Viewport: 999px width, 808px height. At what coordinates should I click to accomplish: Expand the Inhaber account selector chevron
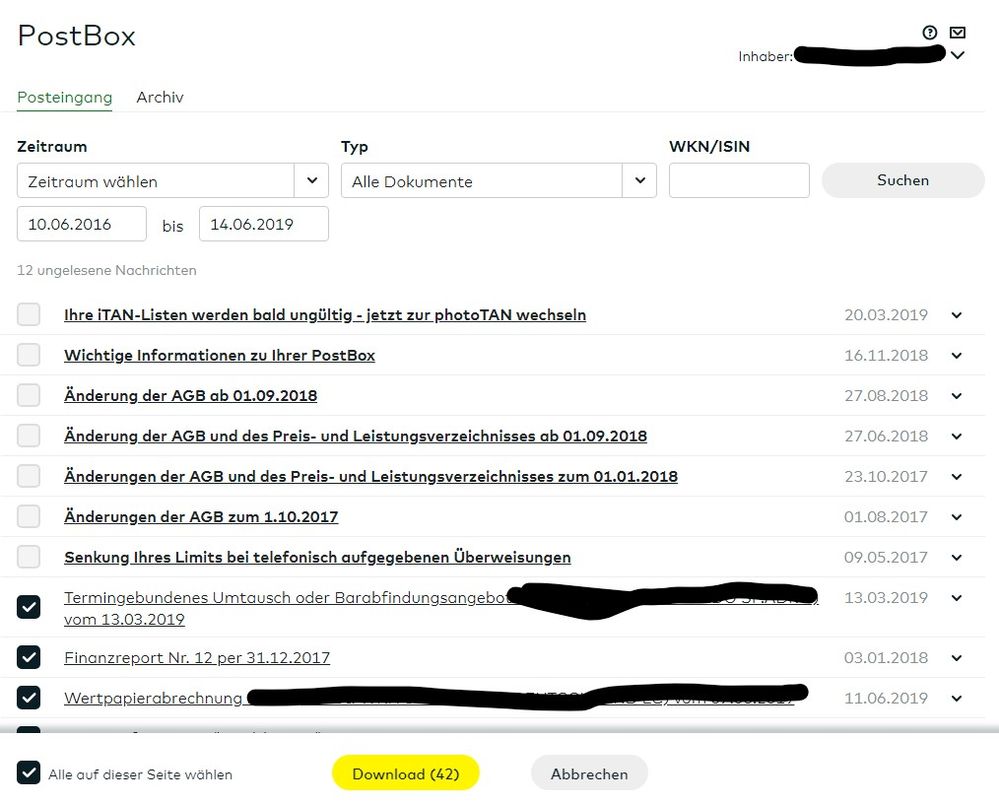(x=957, y=56)
